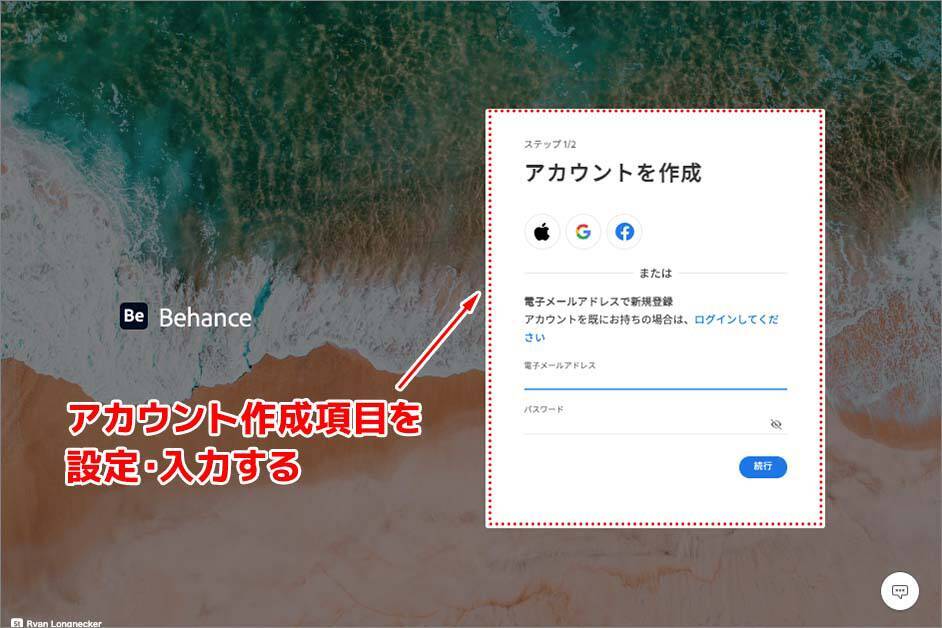942x628 pixels.
Task: Sign up with the Facebook icon
Action: 624,231
